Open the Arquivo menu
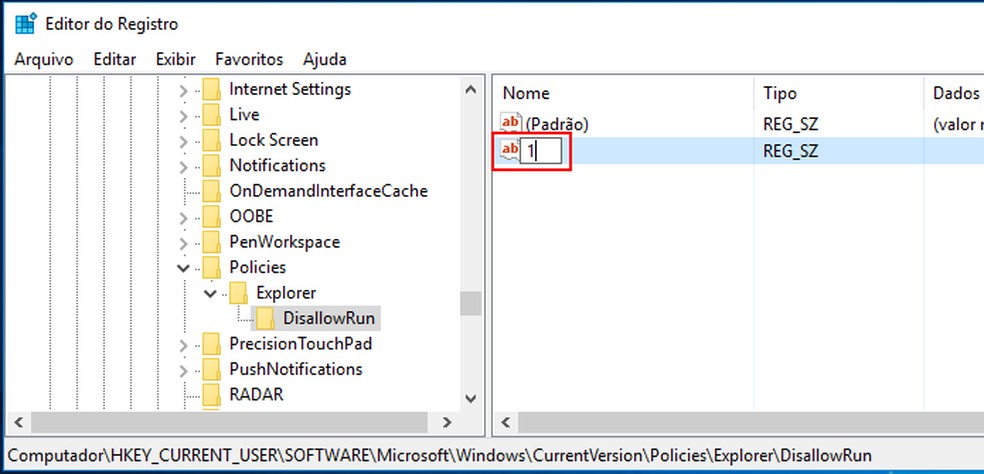984x474 pixels. (x=44, y=60)
